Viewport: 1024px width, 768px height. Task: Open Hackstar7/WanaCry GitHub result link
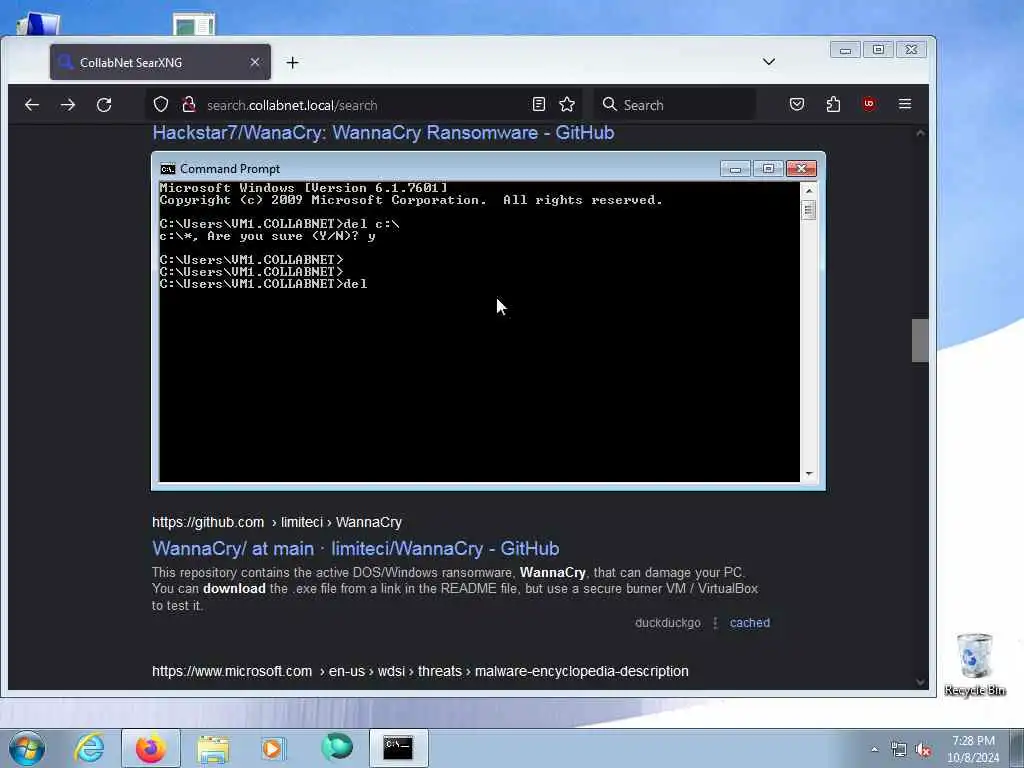pyautogui.click(x=383, y=133)
